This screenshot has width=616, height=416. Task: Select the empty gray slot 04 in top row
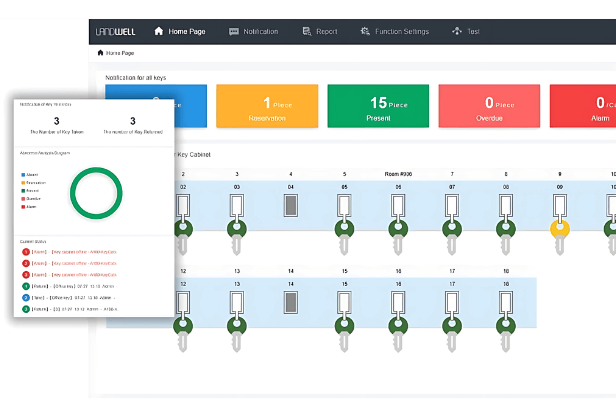tap(291, 207)
